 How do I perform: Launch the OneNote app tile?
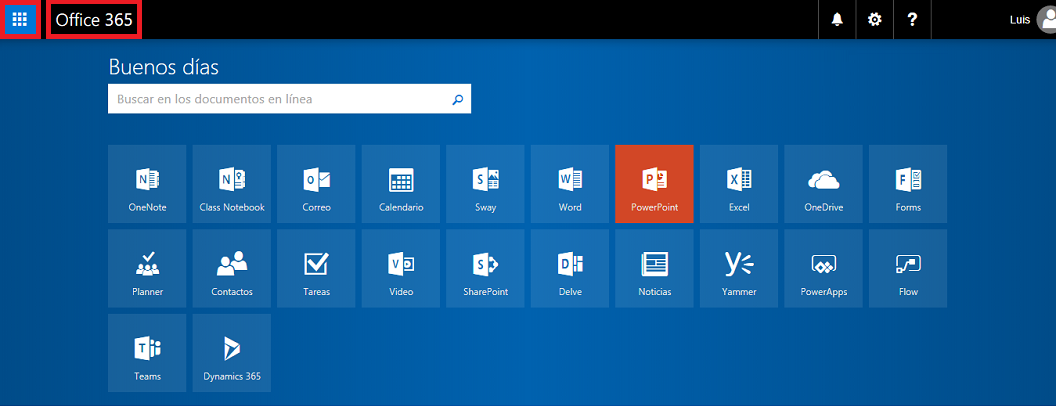point(147,183)
